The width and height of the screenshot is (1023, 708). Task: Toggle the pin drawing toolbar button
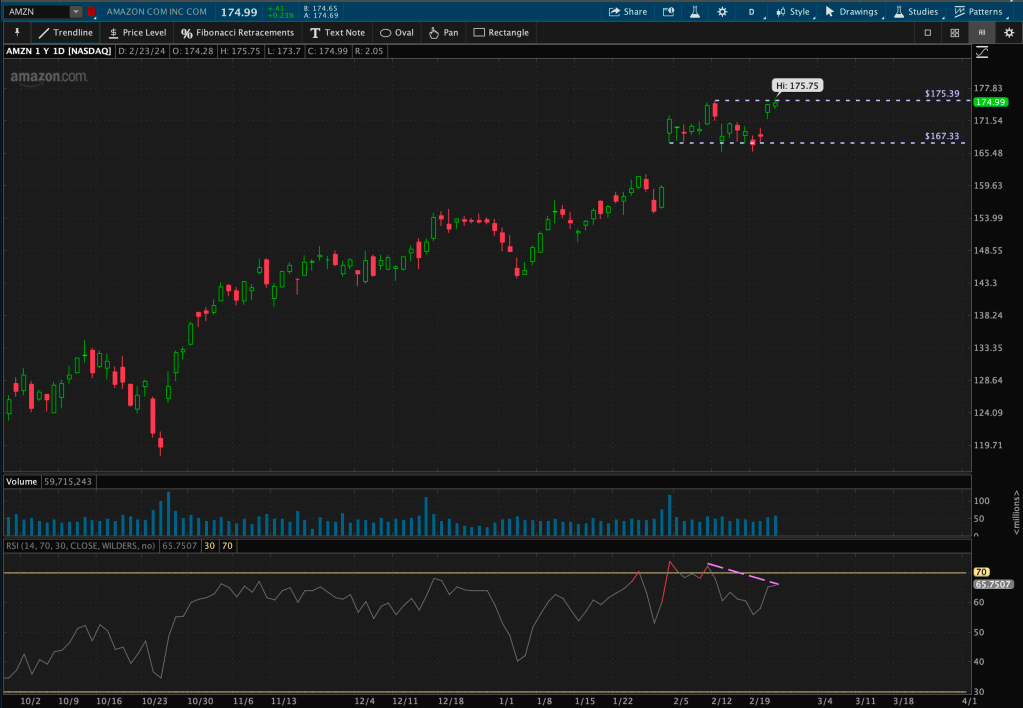click(x=16, y=32)
